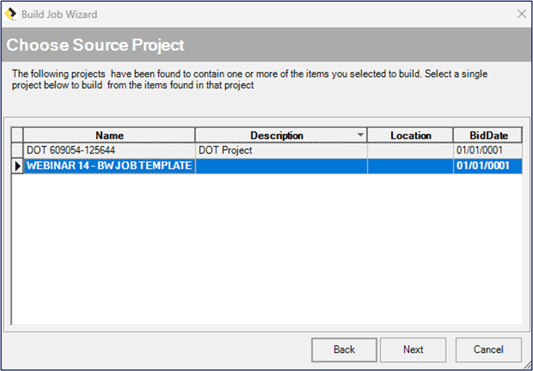533x371 pixels.
Task: Click the grid's top-left select-all corner cell
Action: (x=17, y=135)
